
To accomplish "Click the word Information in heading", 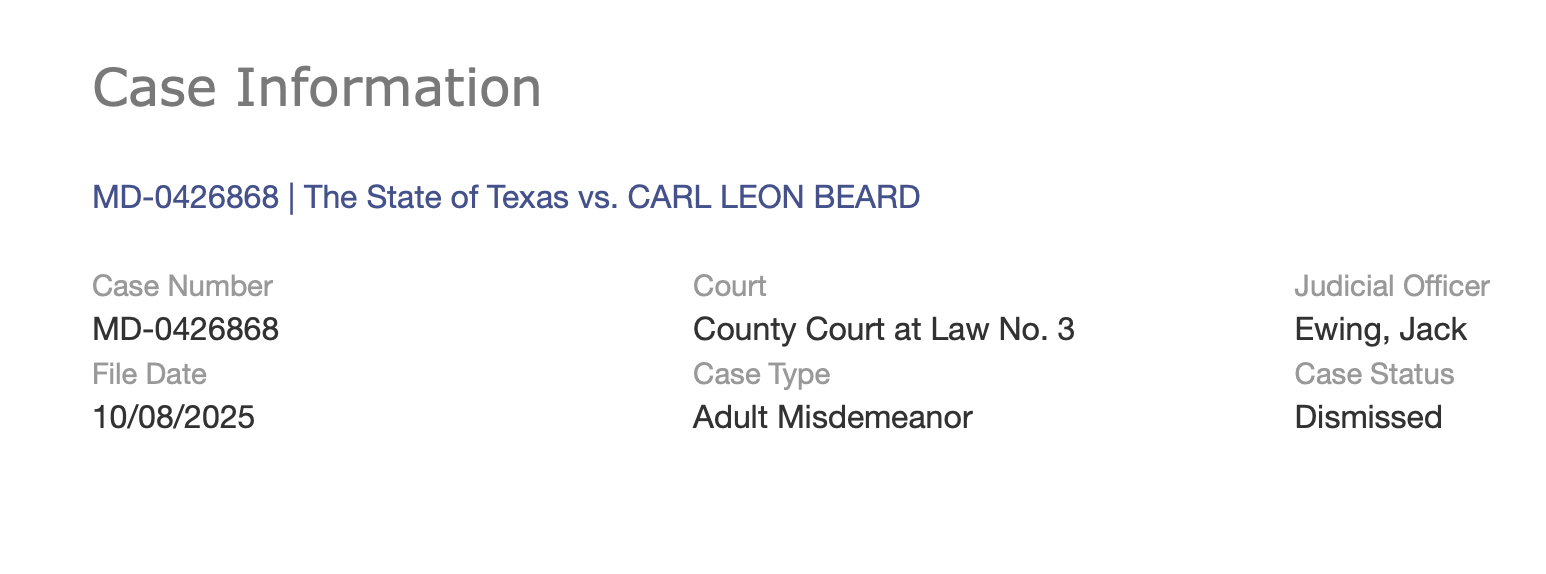I will (x=389, y=87).
